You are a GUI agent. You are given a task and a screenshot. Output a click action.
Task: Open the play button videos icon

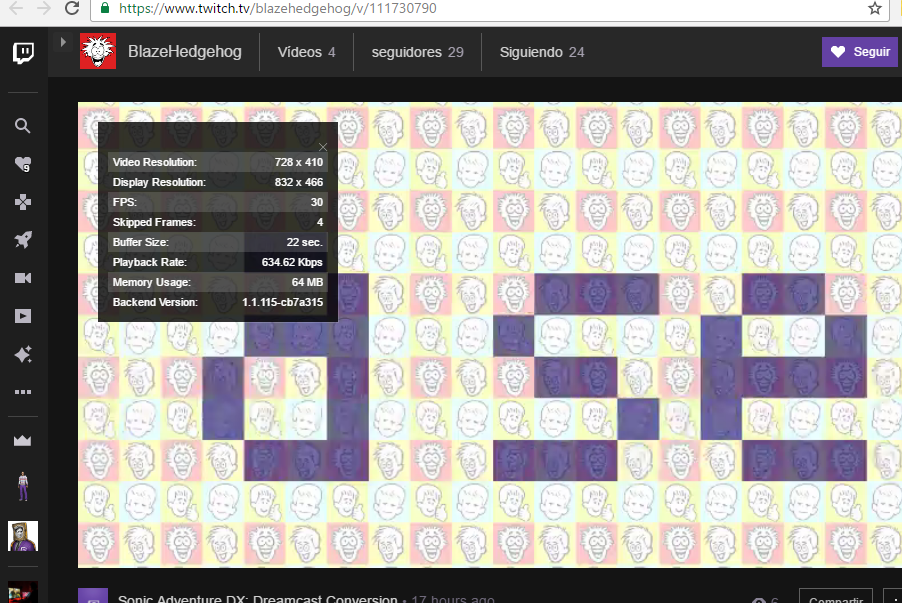[x=22, y=316]
